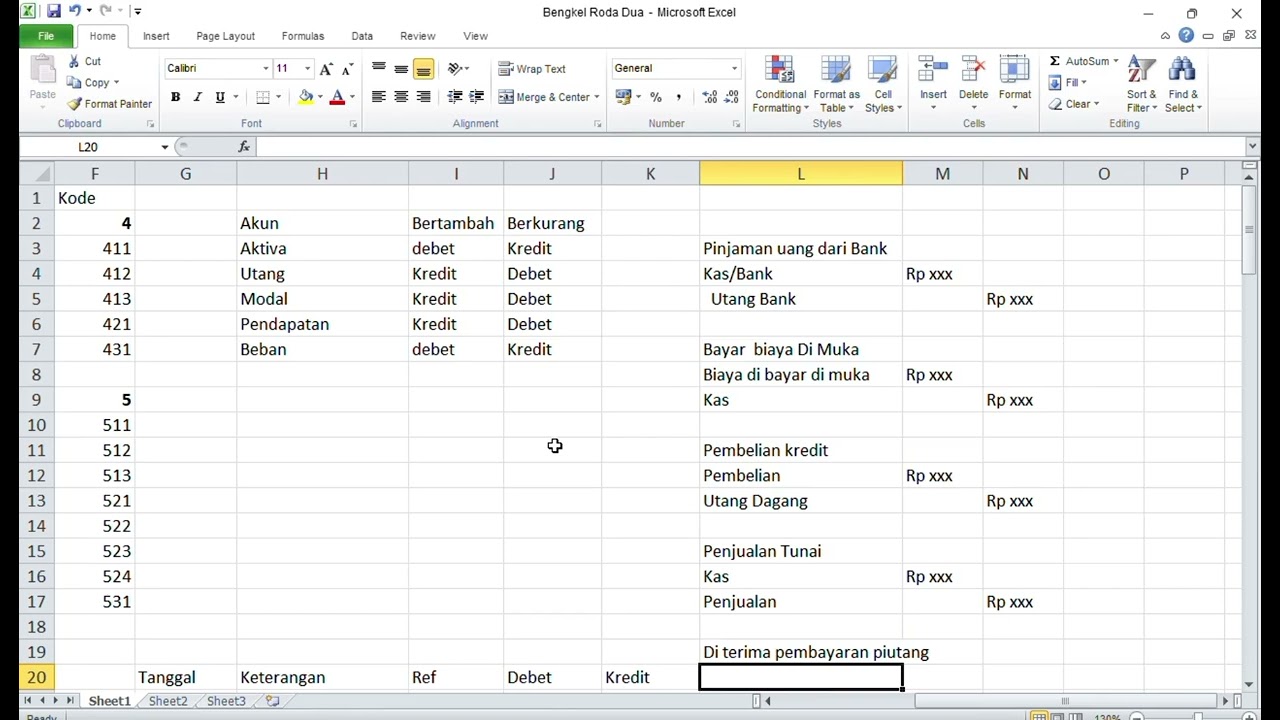The image size is (1280, 720).
Task: Toggle Top Align
Action: [x=378, y=68]
